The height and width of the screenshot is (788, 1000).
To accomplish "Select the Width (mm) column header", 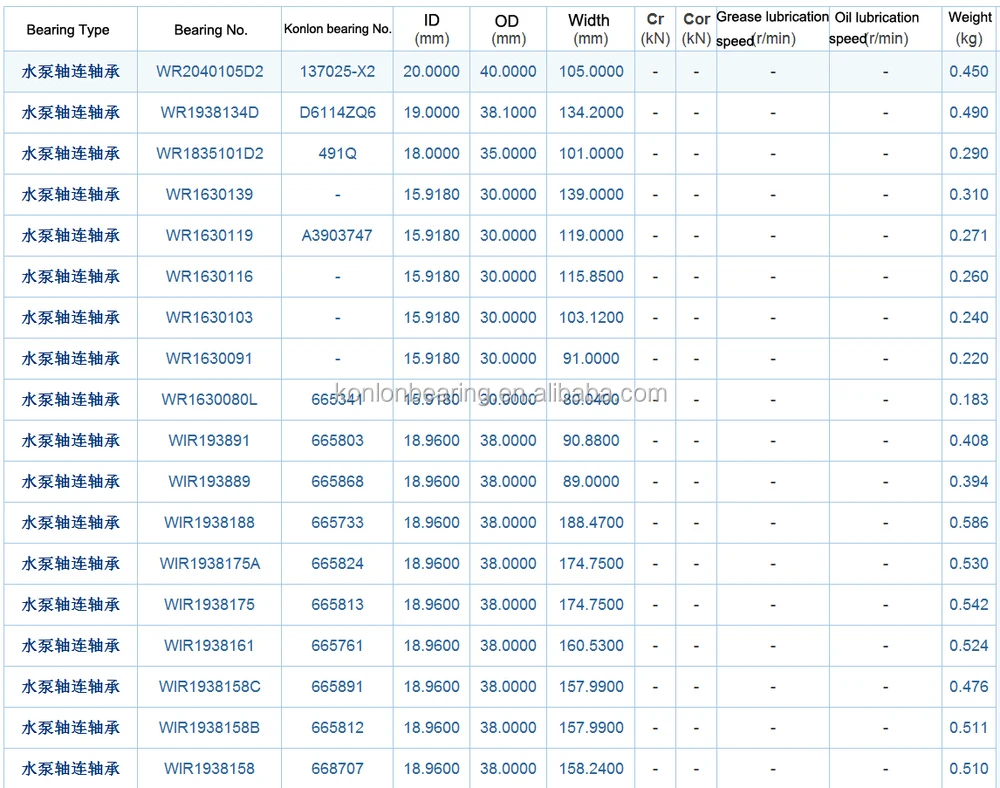I will [590, 29].
